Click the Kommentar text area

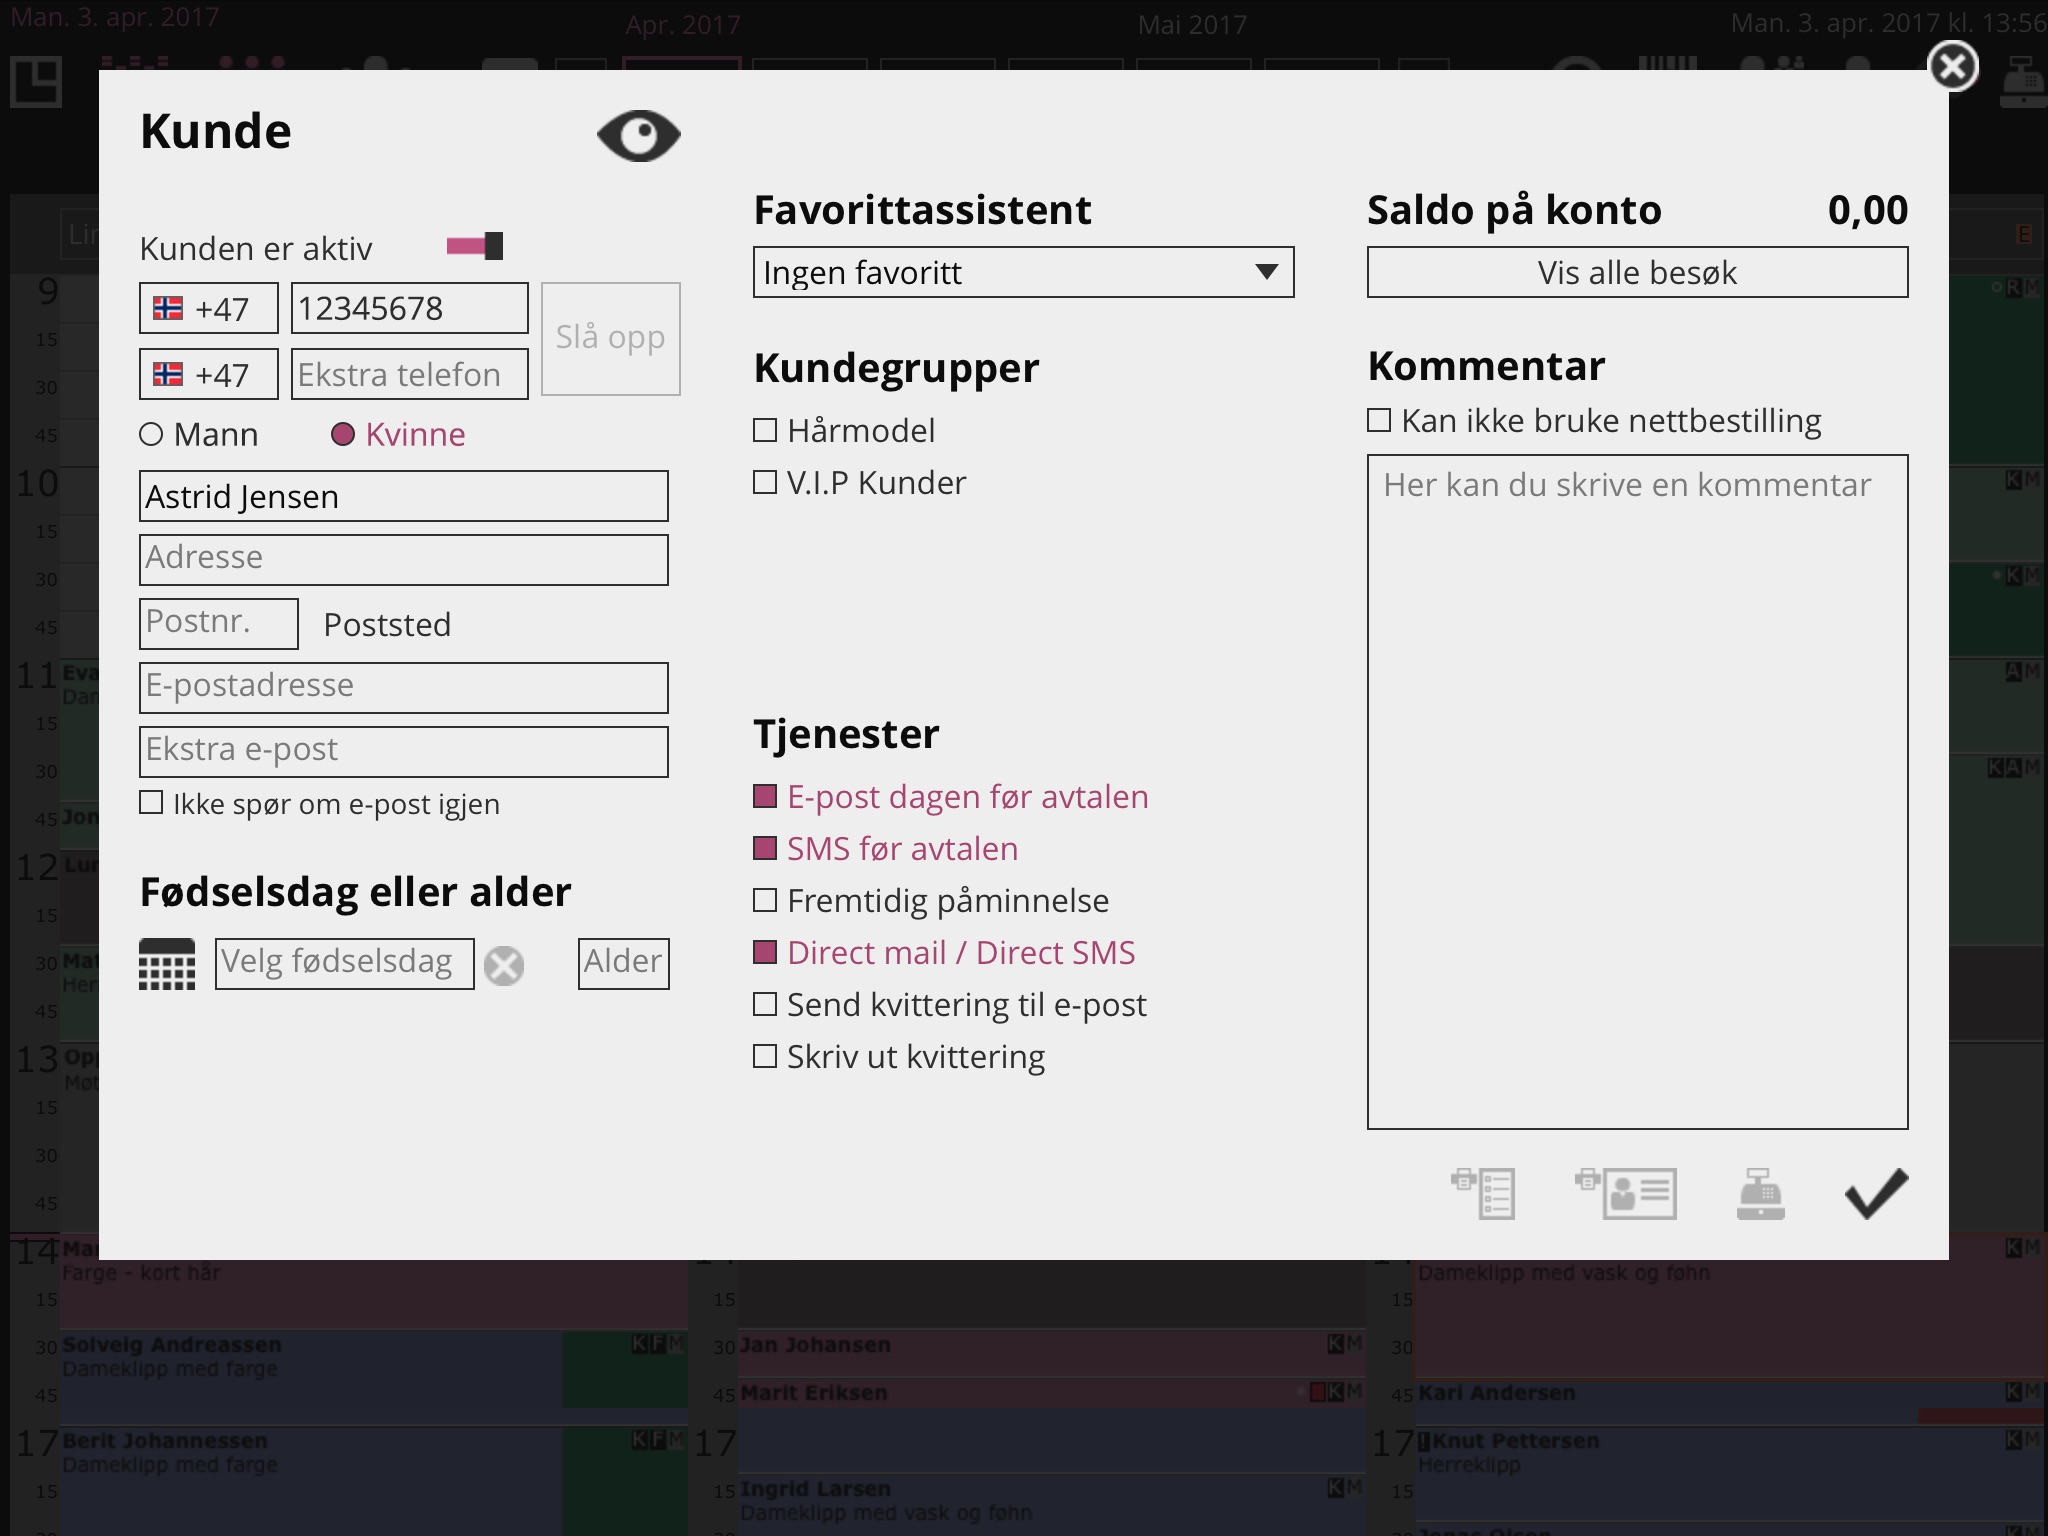pyautogui.click(x=1637, y=792)
